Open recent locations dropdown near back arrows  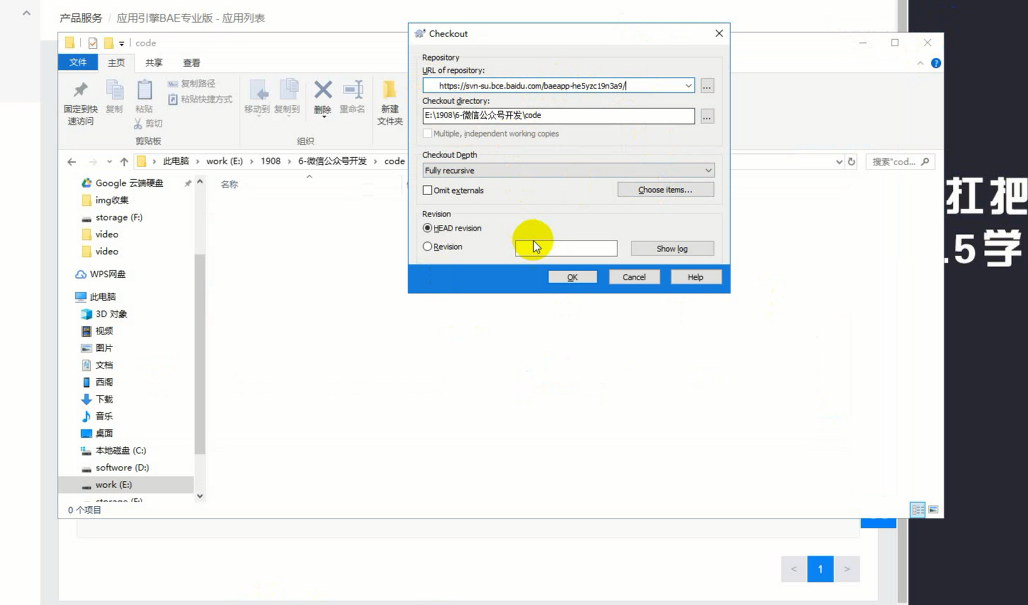click(109, 161)
